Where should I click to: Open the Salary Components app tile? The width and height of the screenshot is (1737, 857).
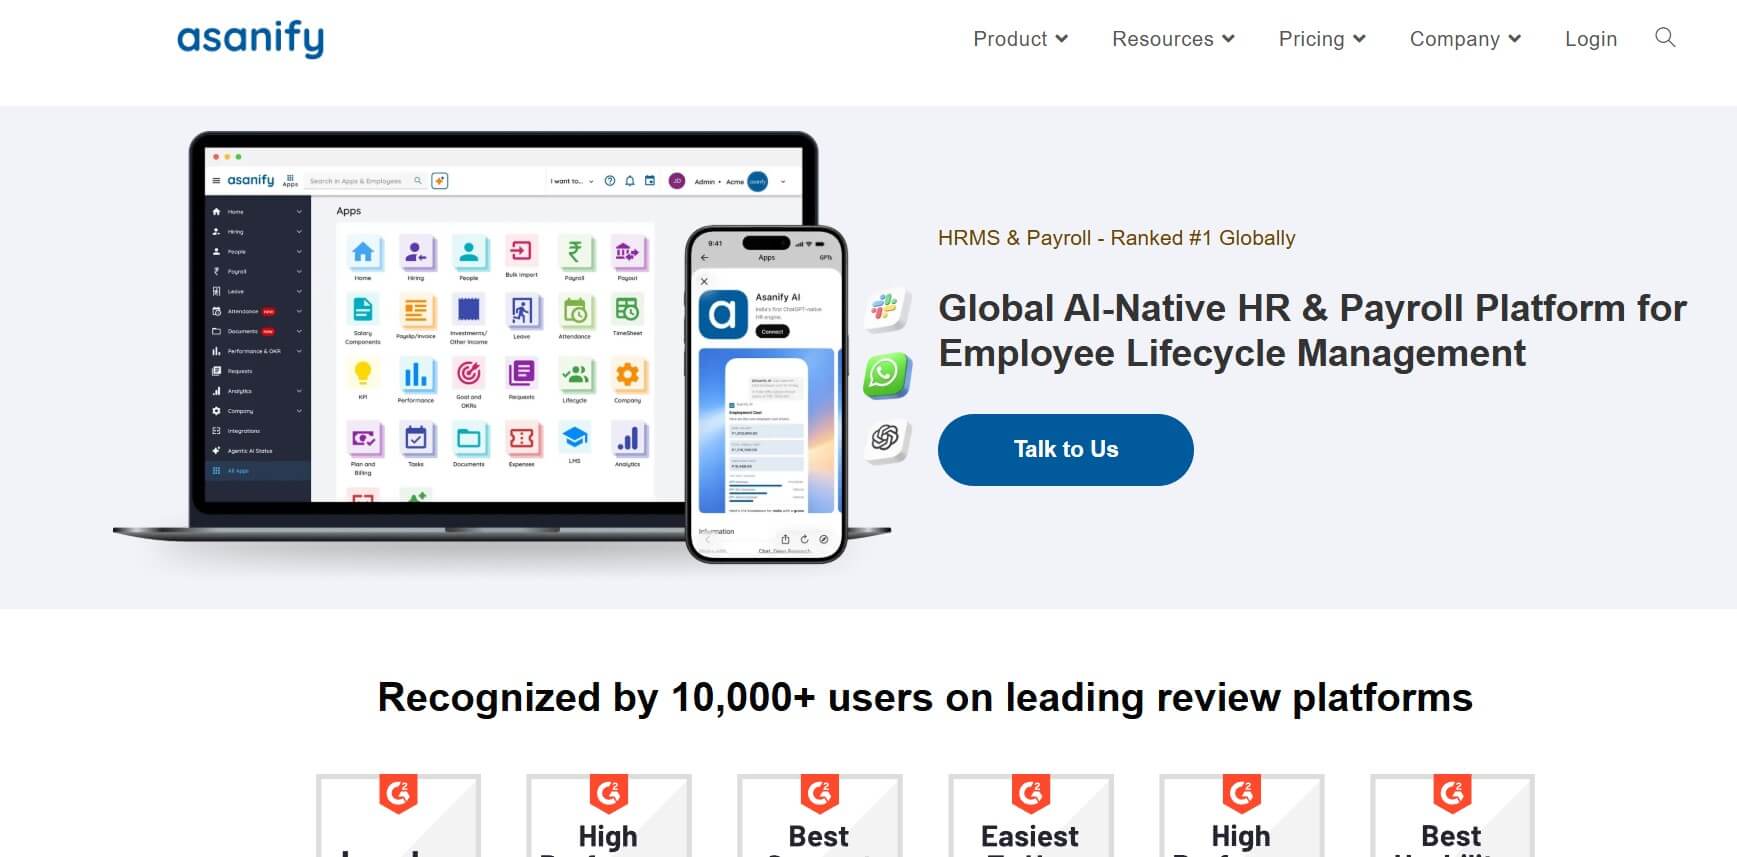tap(363, 320)
